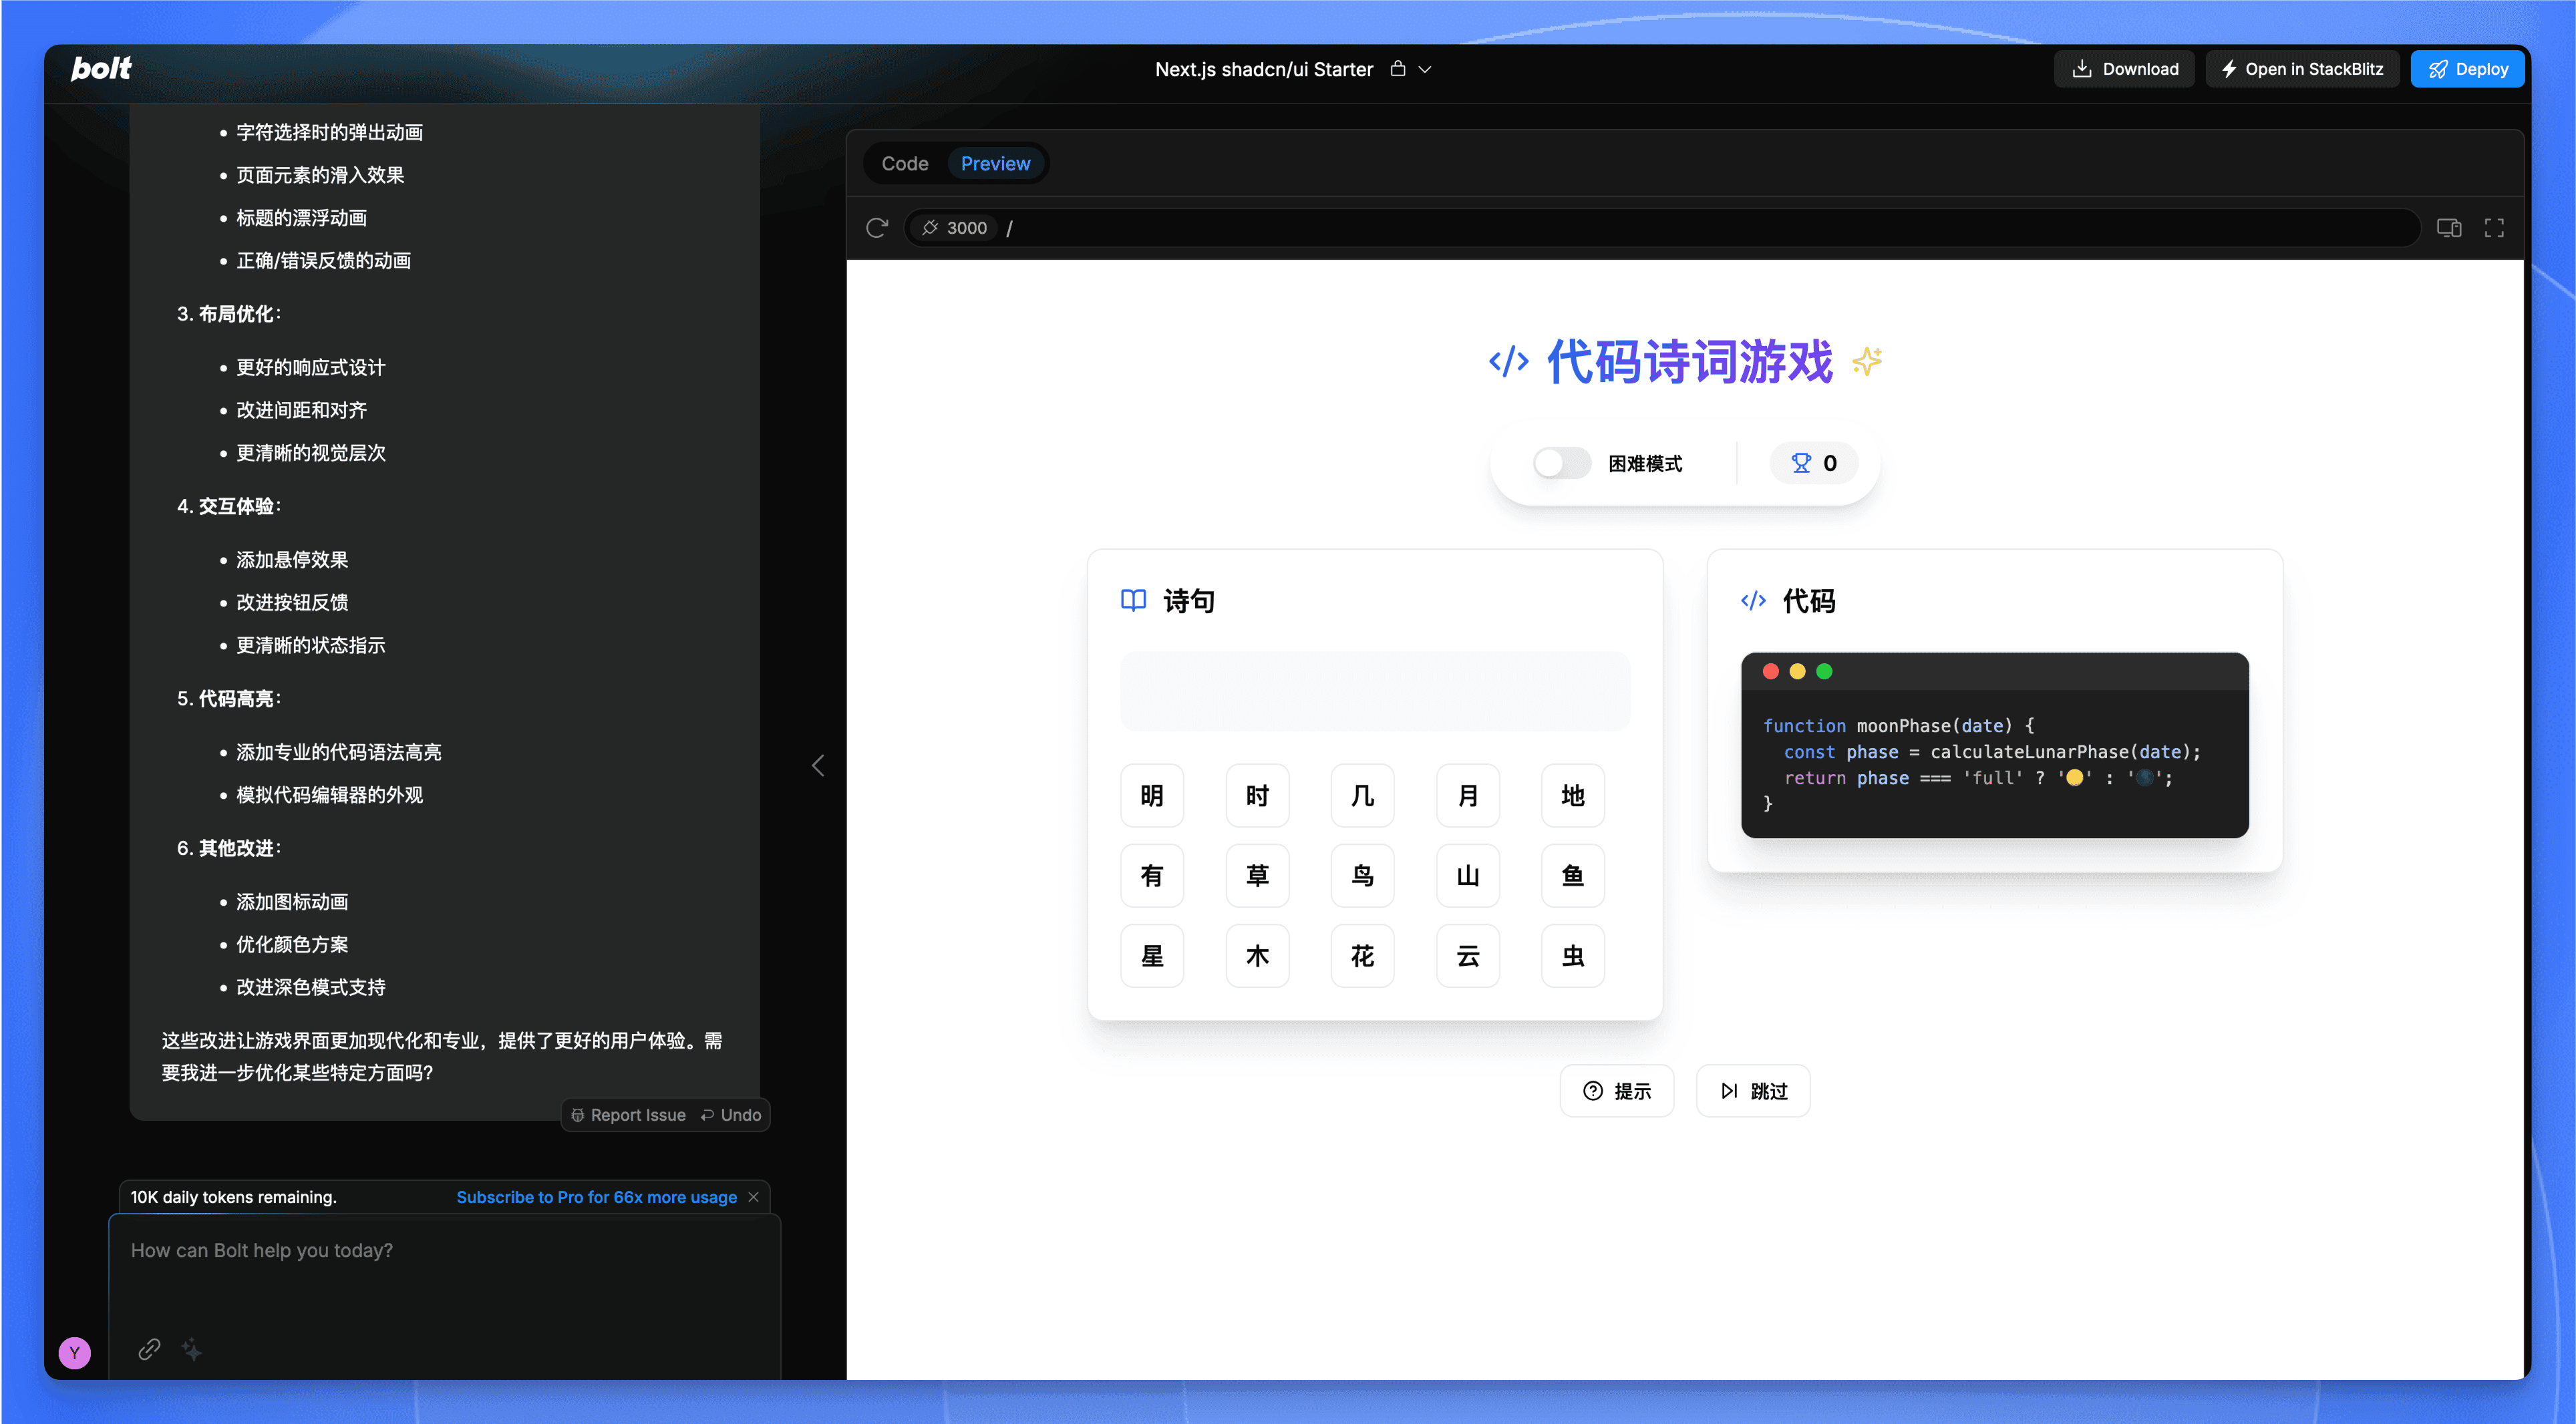Click the code brackets icon beside the title
2576x1424 pixels.
1509,361
